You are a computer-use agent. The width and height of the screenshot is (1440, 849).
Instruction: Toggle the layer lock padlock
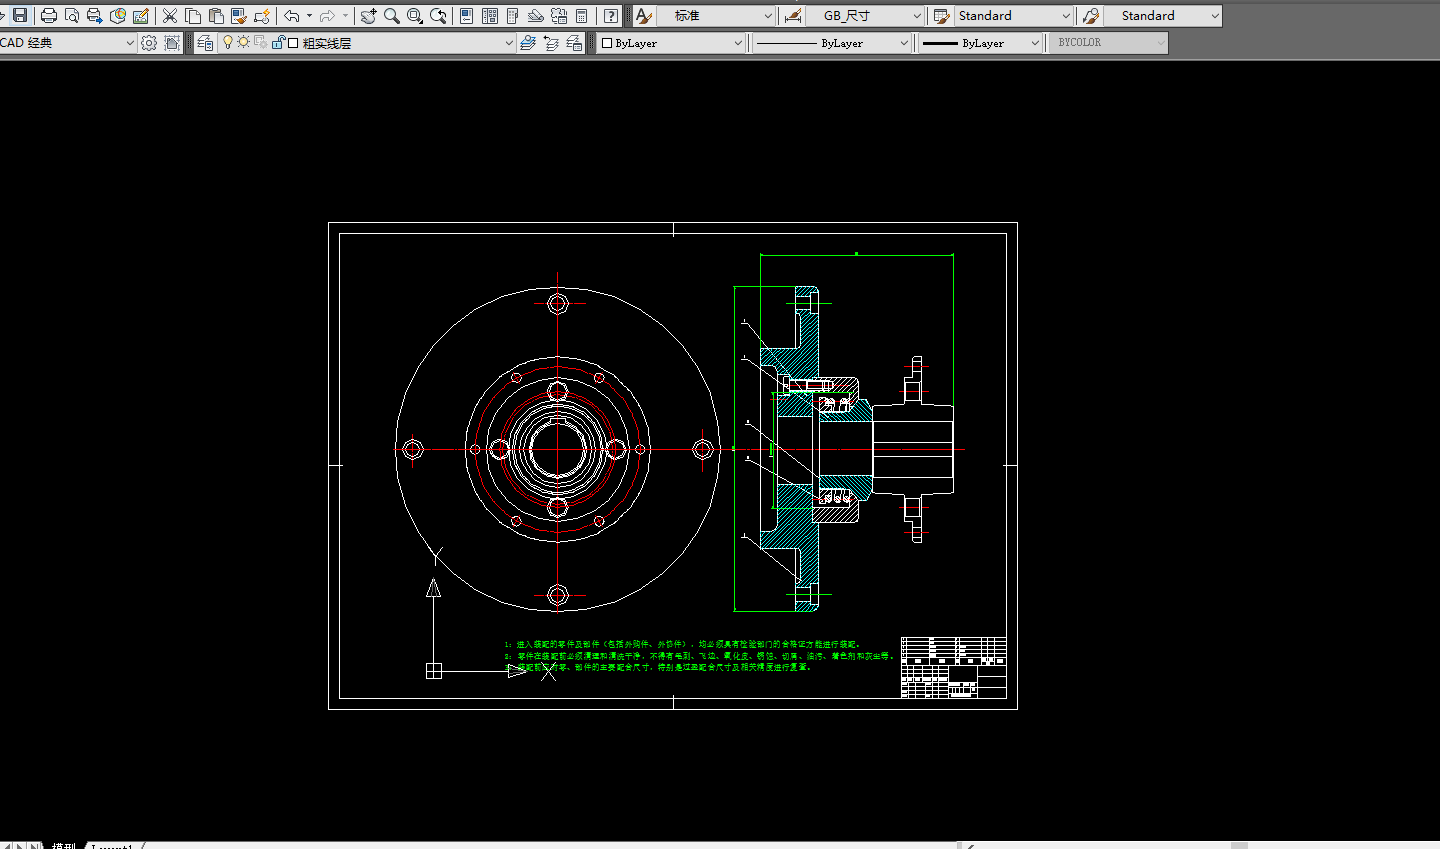(278, 42)
